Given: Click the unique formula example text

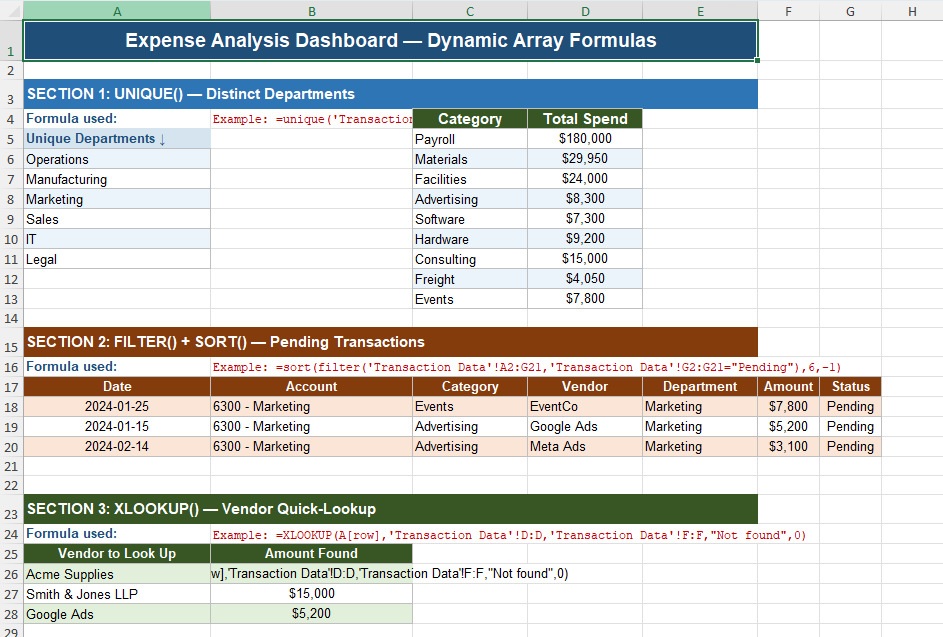Looking at the screenshot, I should tap(312, 119).
